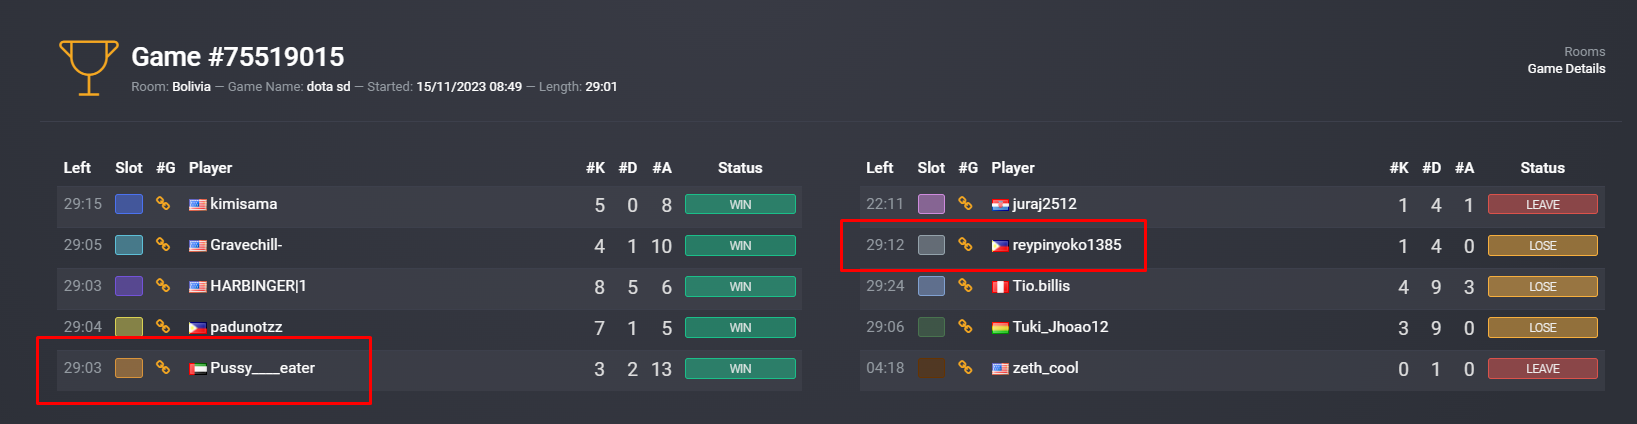The image size is (1637, 424).
Task: Open player profile kimisama
Action: coord(243,204)
